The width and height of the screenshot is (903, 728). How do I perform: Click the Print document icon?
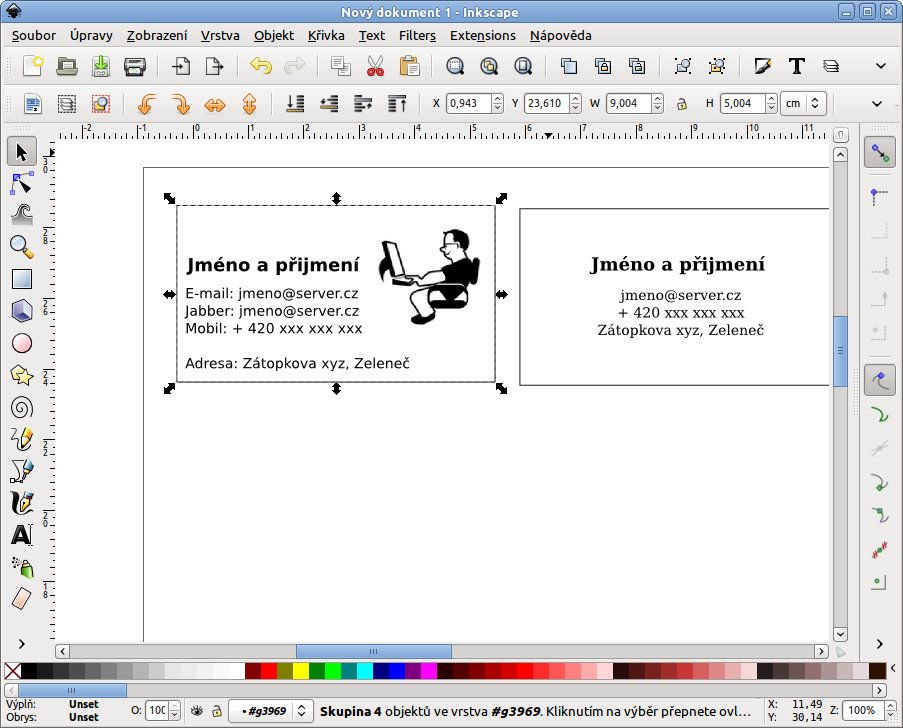tap(134, 67)
